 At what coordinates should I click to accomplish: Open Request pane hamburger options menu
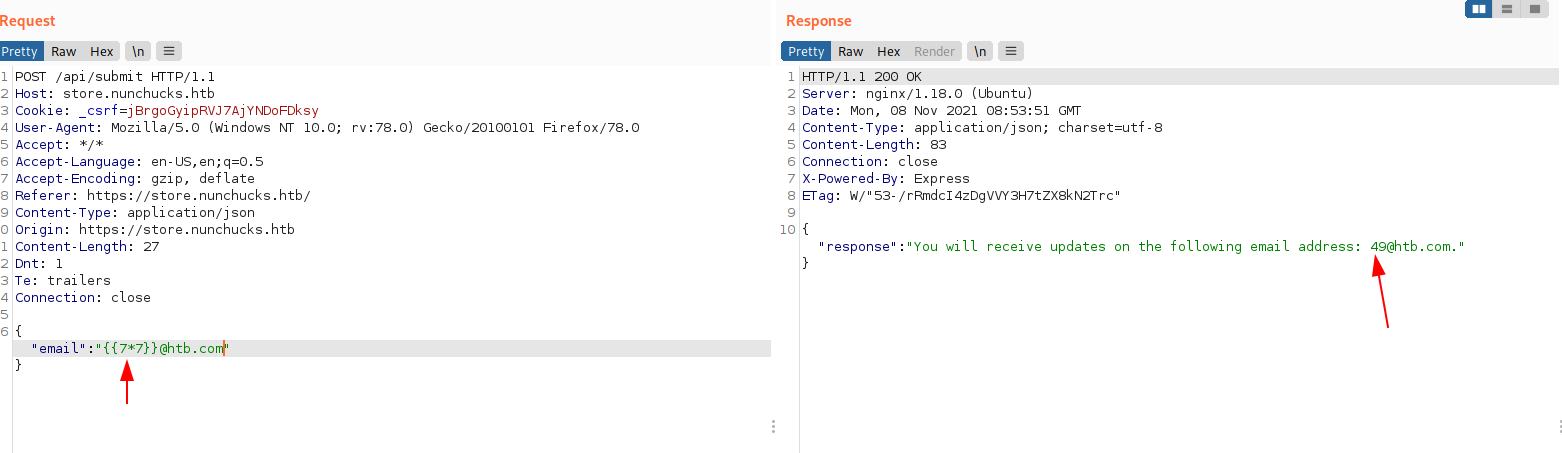(169, 51)
